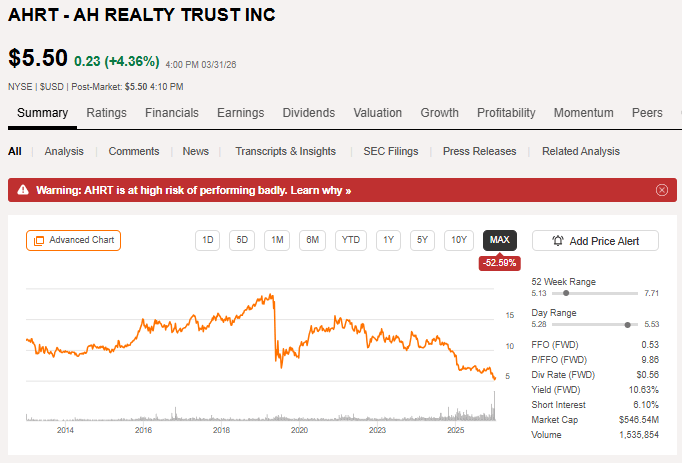
Task: Open the Valuation tab
Action: (x=378, y=113)
